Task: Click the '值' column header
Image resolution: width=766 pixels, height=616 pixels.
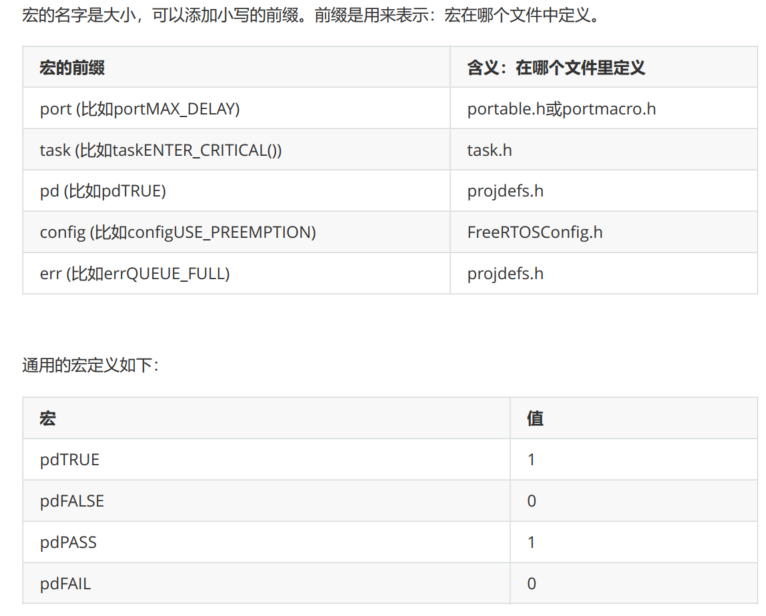Action: point(535,418)
